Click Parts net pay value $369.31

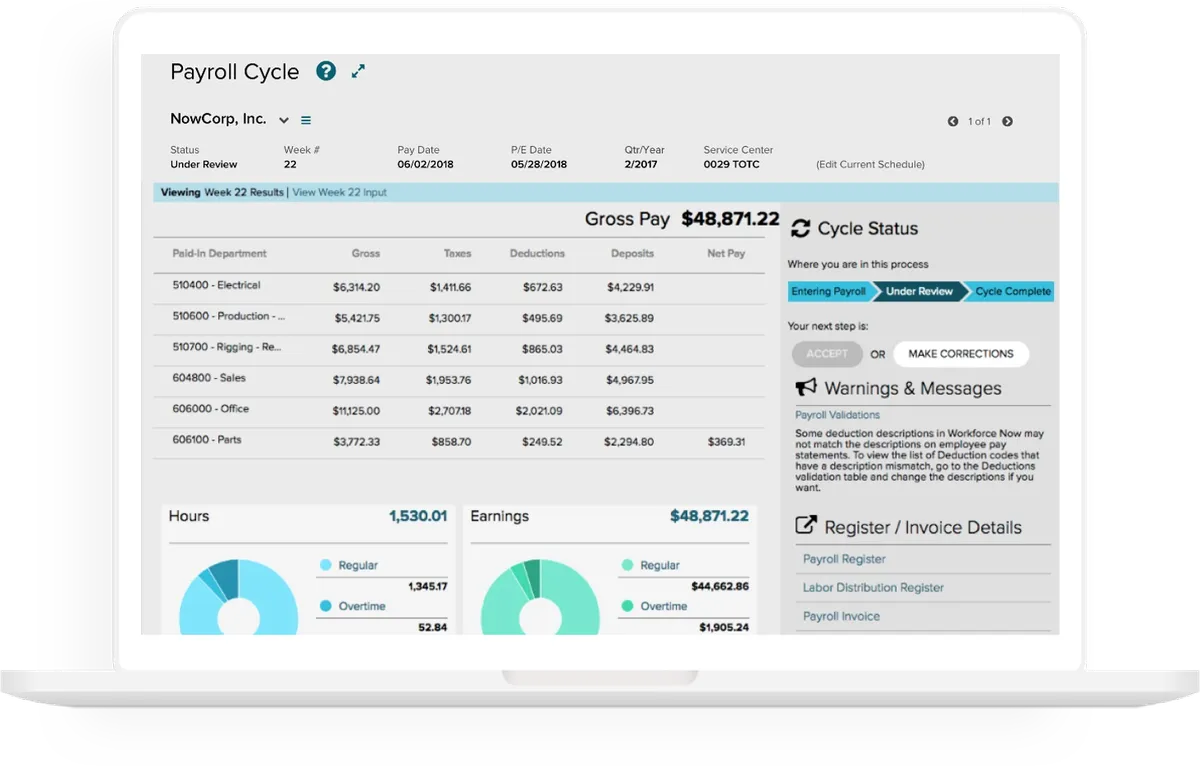(x=727, y=442)
